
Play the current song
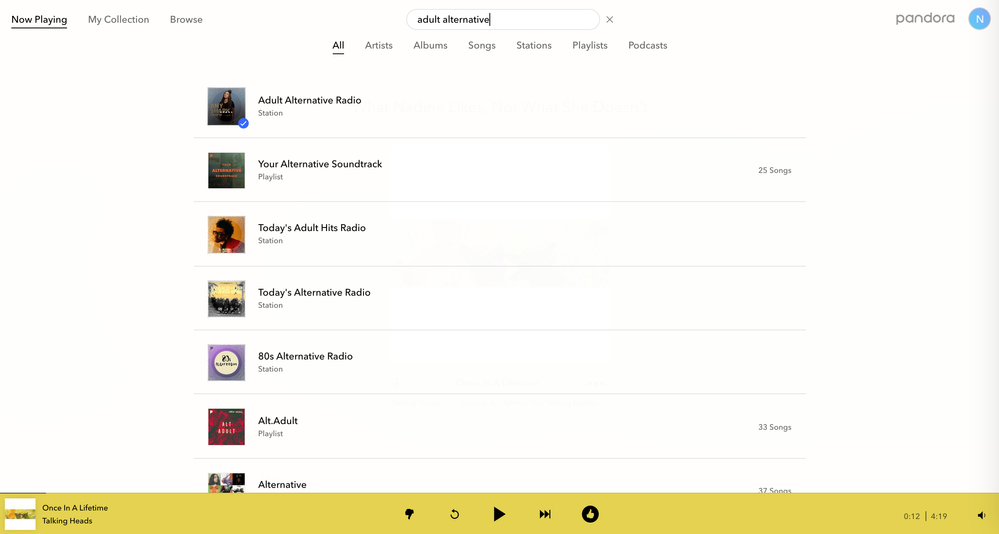pos(499,514)
